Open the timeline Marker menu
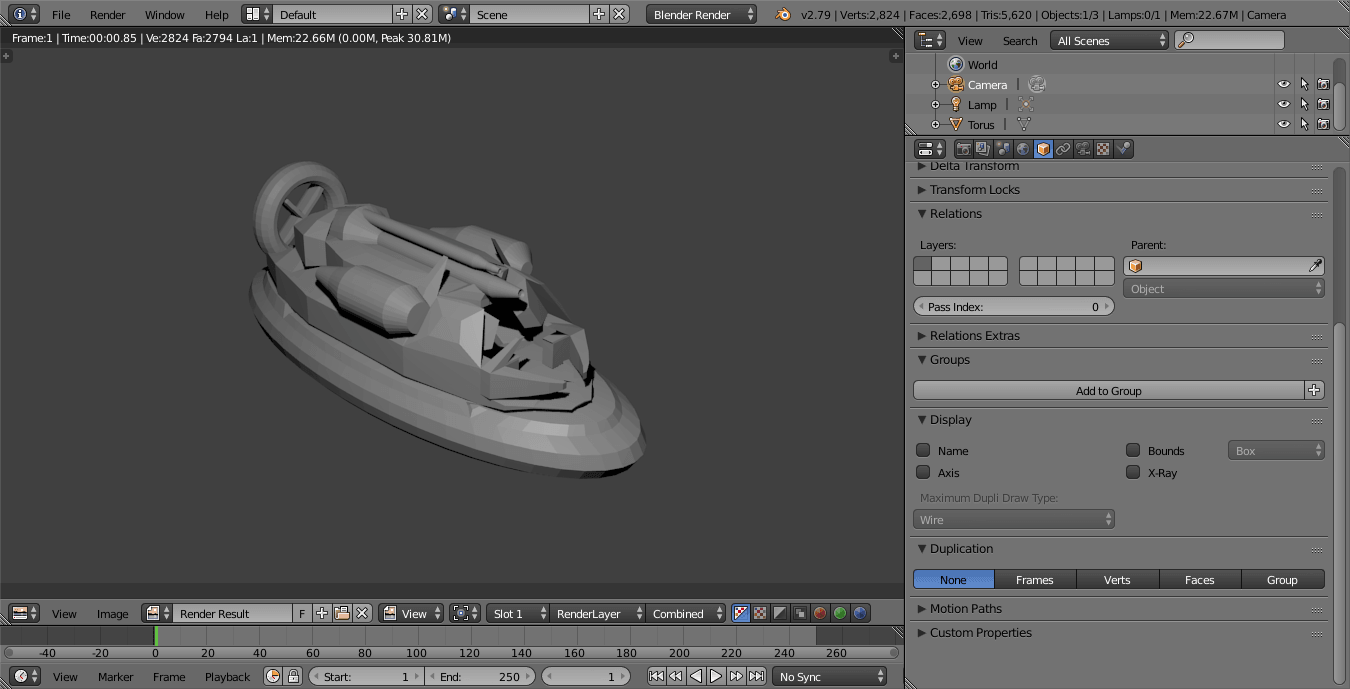1350x689 pixels. tap(115, 677)
